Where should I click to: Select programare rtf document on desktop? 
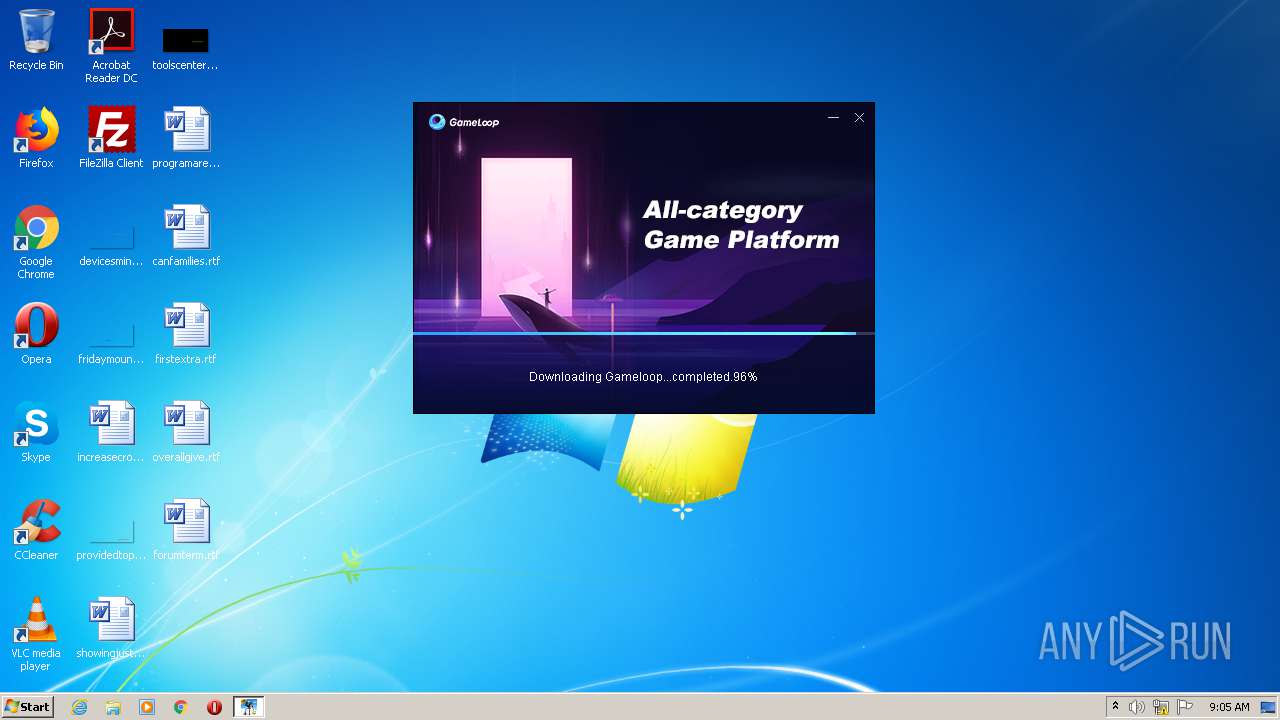(x=186, y=138)
